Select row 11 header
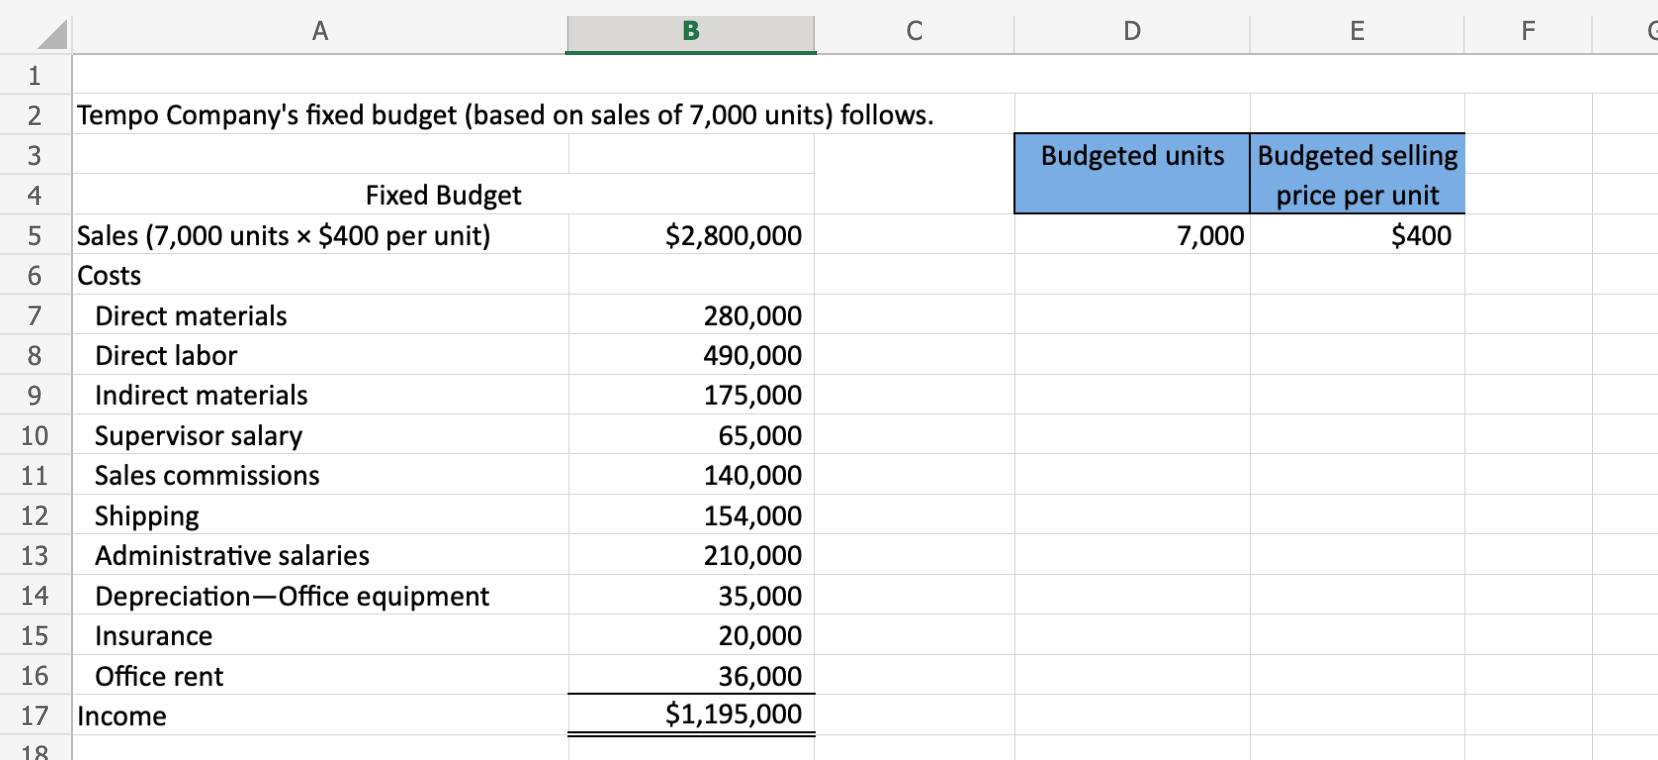 tap(35, 475)
